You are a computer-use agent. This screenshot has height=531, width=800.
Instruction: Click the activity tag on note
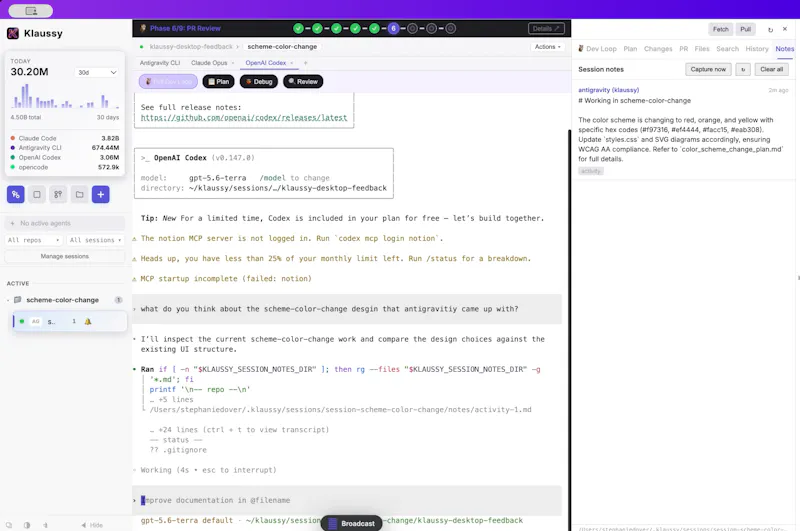(591, 171)
